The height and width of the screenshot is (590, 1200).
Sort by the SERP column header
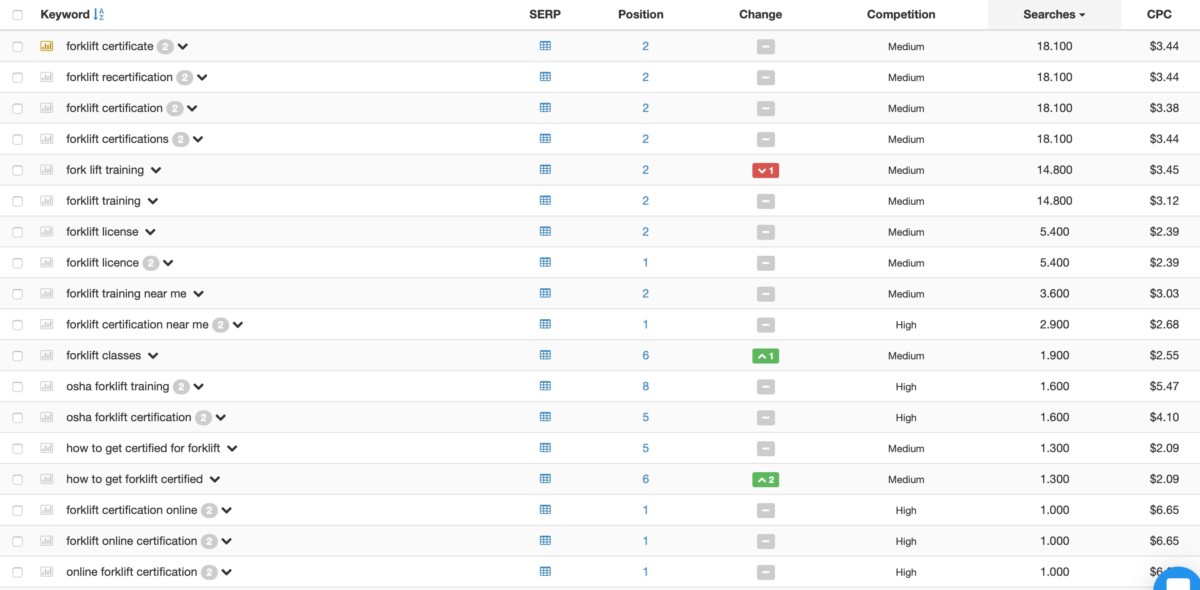tap(545, 15)
